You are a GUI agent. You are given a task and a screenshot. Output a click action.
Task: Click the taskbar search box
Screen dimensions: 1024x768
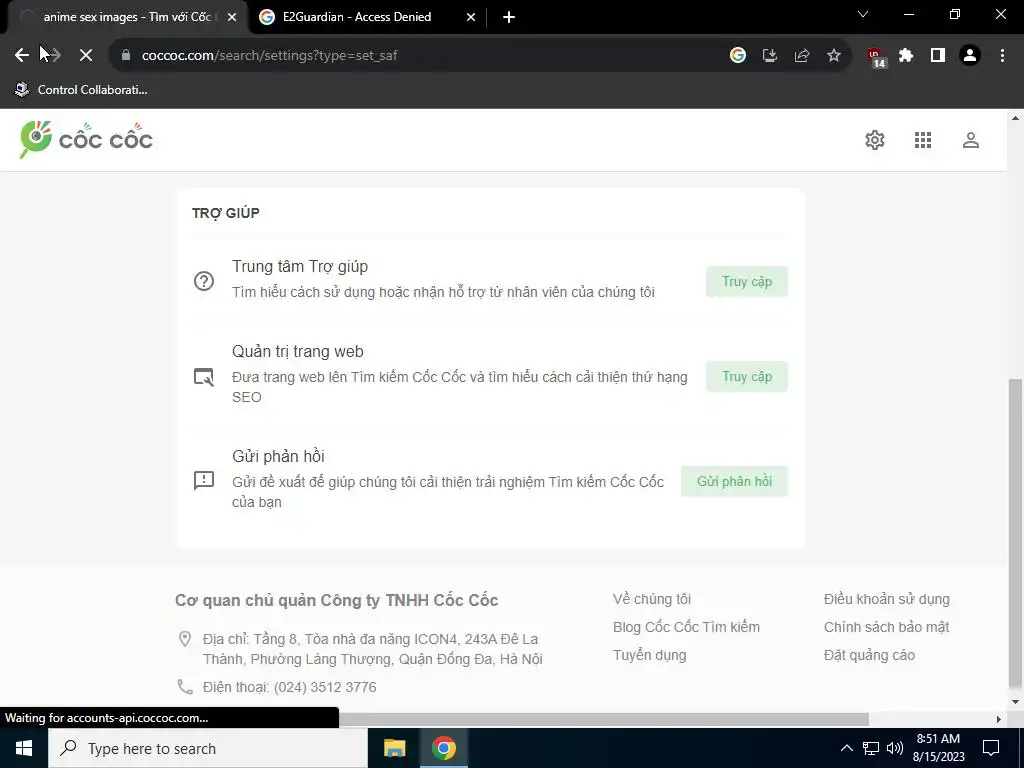pos(208,748)
